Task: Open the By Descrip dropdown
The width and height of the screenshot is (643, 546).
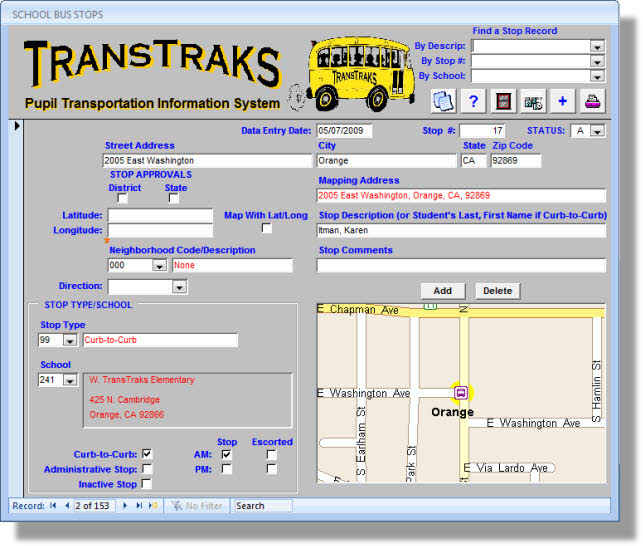Action: pyautogui.click(x=597, y=46)
